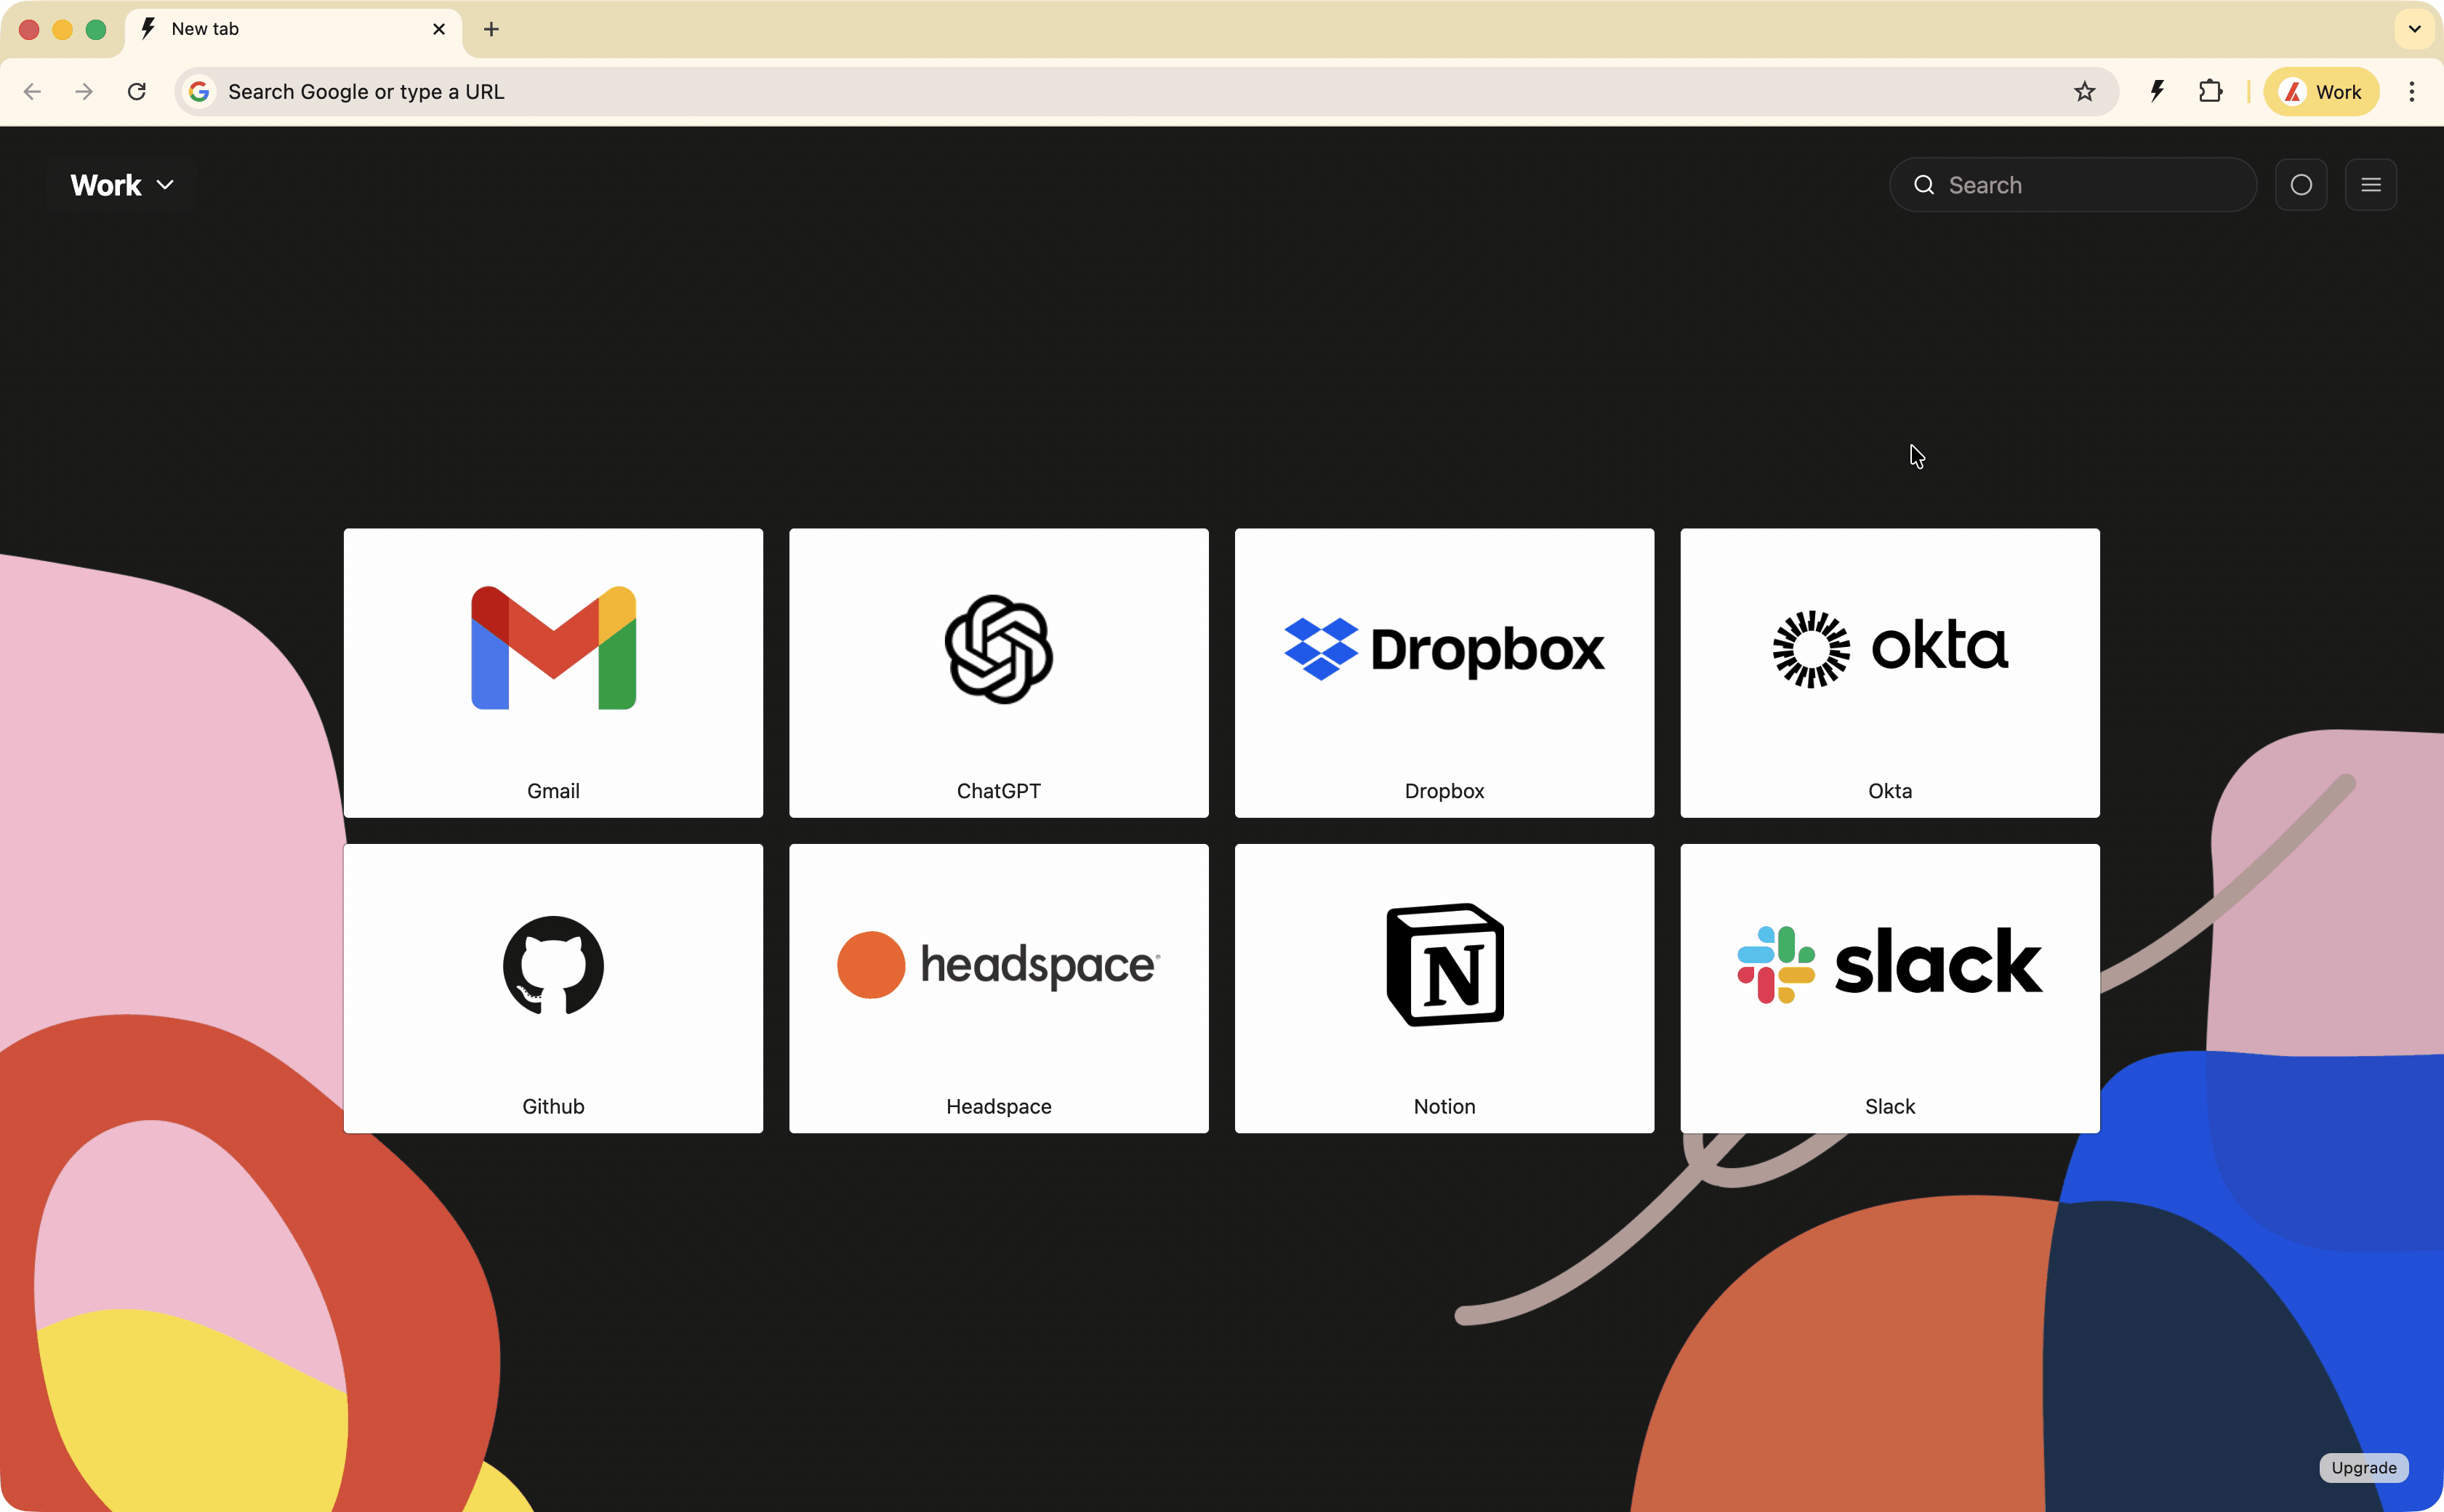Open the tab search chevron at top right

pos(2415,29)
